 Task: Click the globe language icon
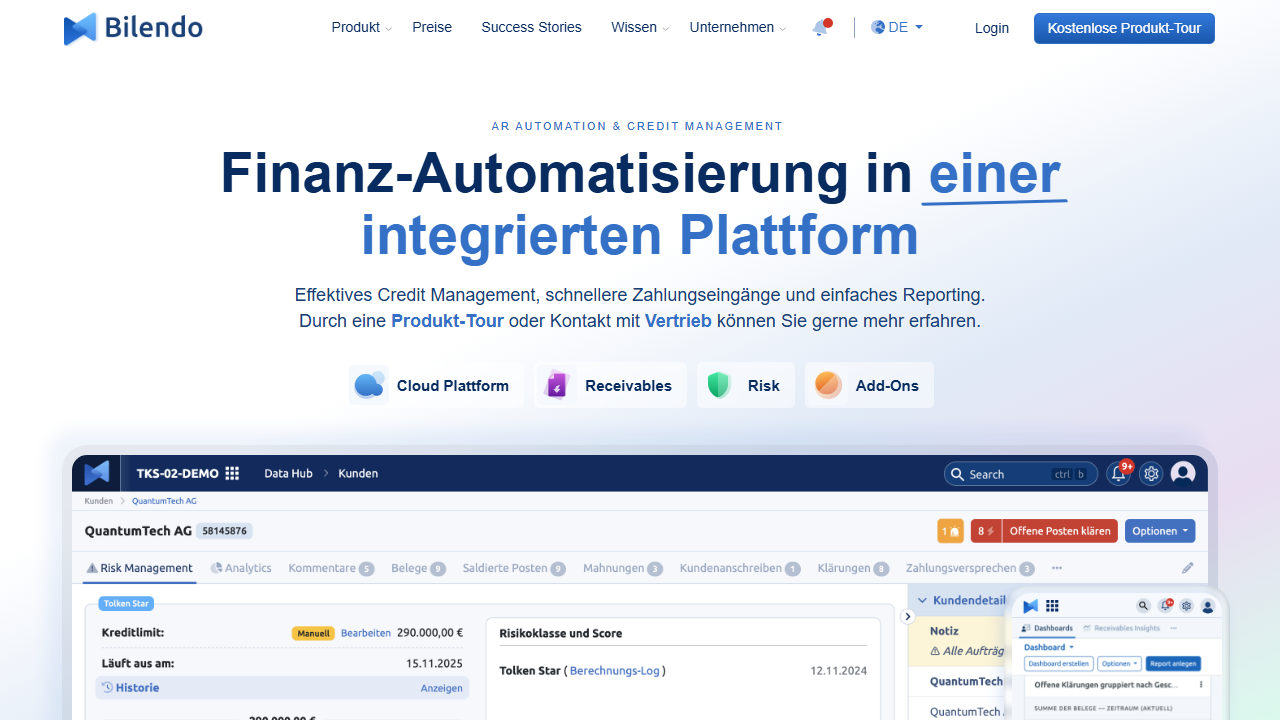[878, 28]
